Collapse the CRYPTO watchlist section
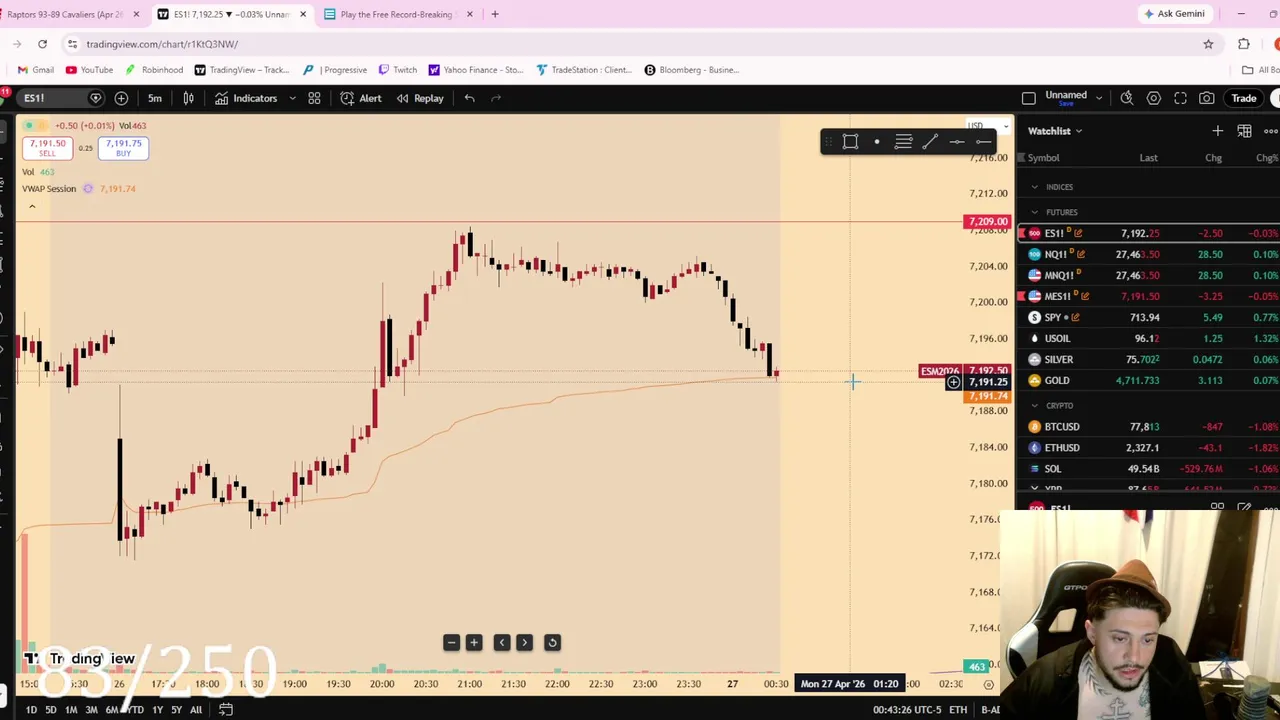 click(x=1035, y=406)
